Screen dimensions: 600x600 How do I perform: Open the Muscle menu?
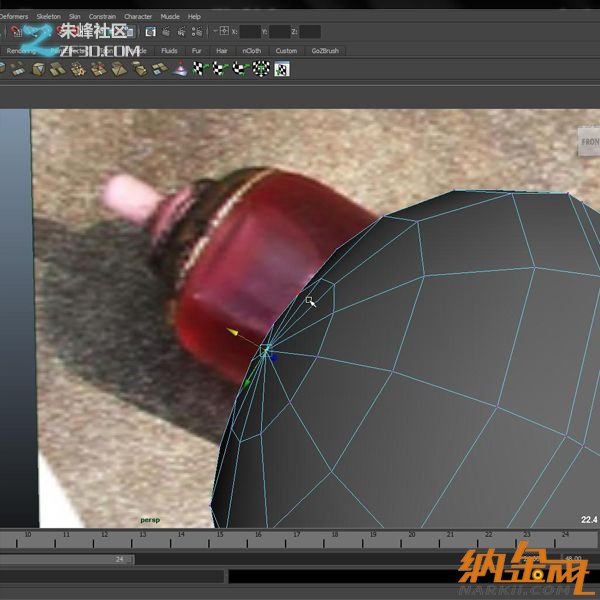tap(169, 17)
